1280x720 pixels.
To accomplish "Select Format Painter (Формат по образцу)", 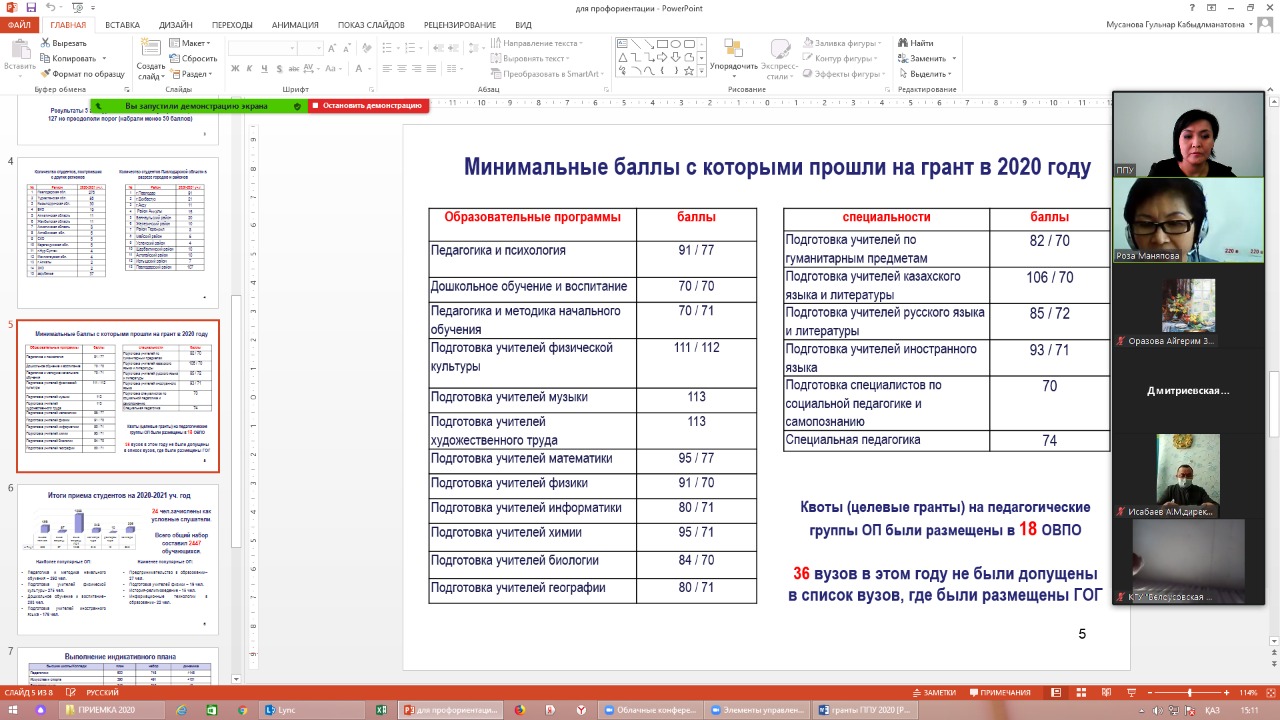I will 82,73.
